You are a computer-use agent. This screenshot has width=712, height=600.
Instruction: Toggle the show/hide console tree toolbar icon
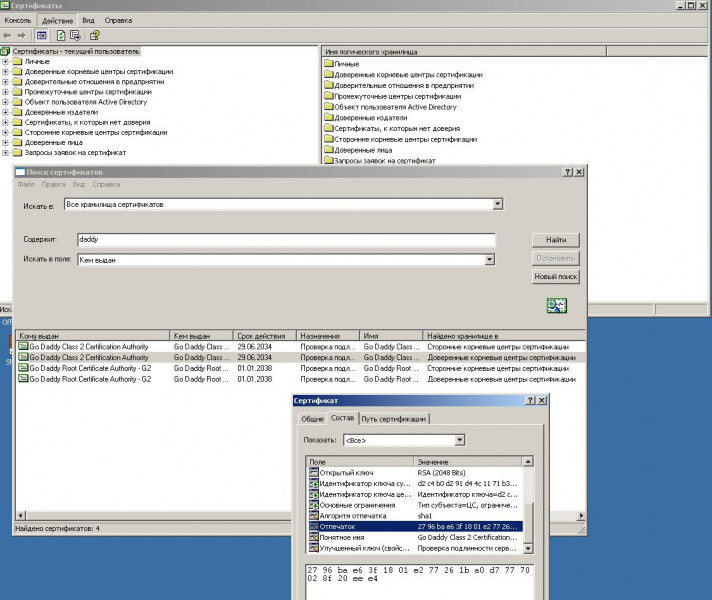[41, 35]
